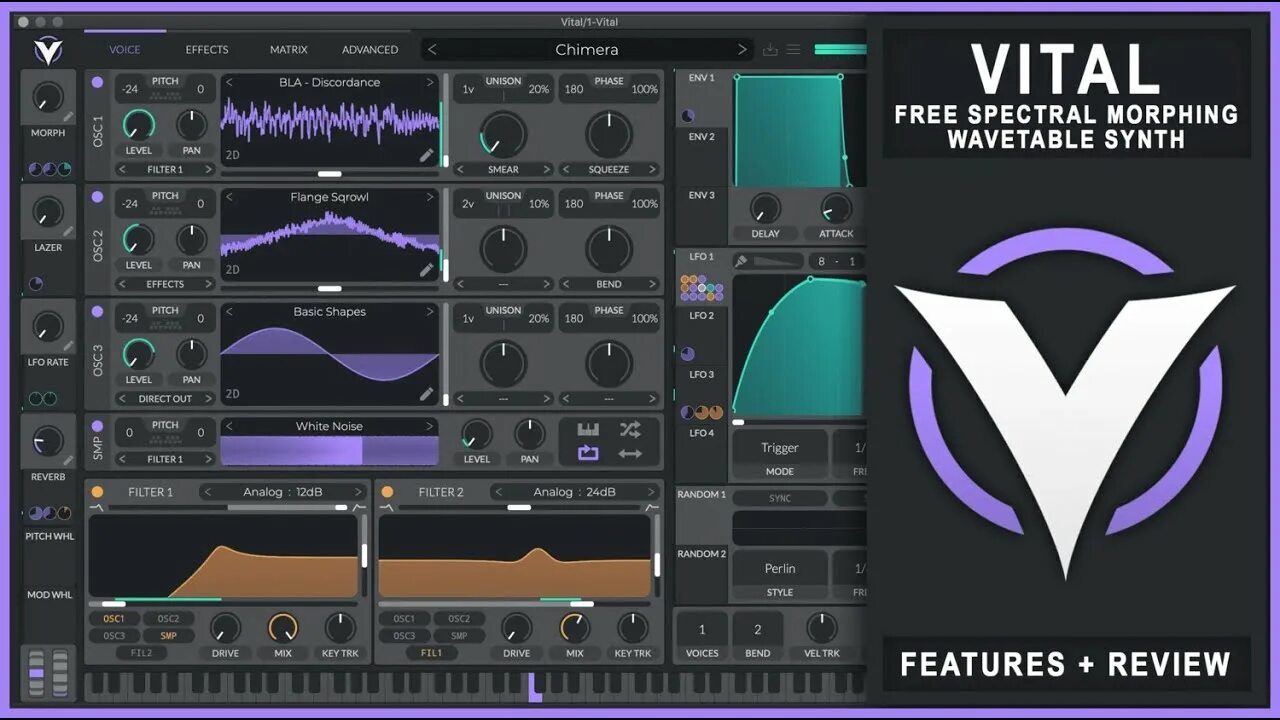This screenshot has height=720, width=1280.
Task: Adjust the OSC 1 SQUEEZE knob
Action: [609, 134]
